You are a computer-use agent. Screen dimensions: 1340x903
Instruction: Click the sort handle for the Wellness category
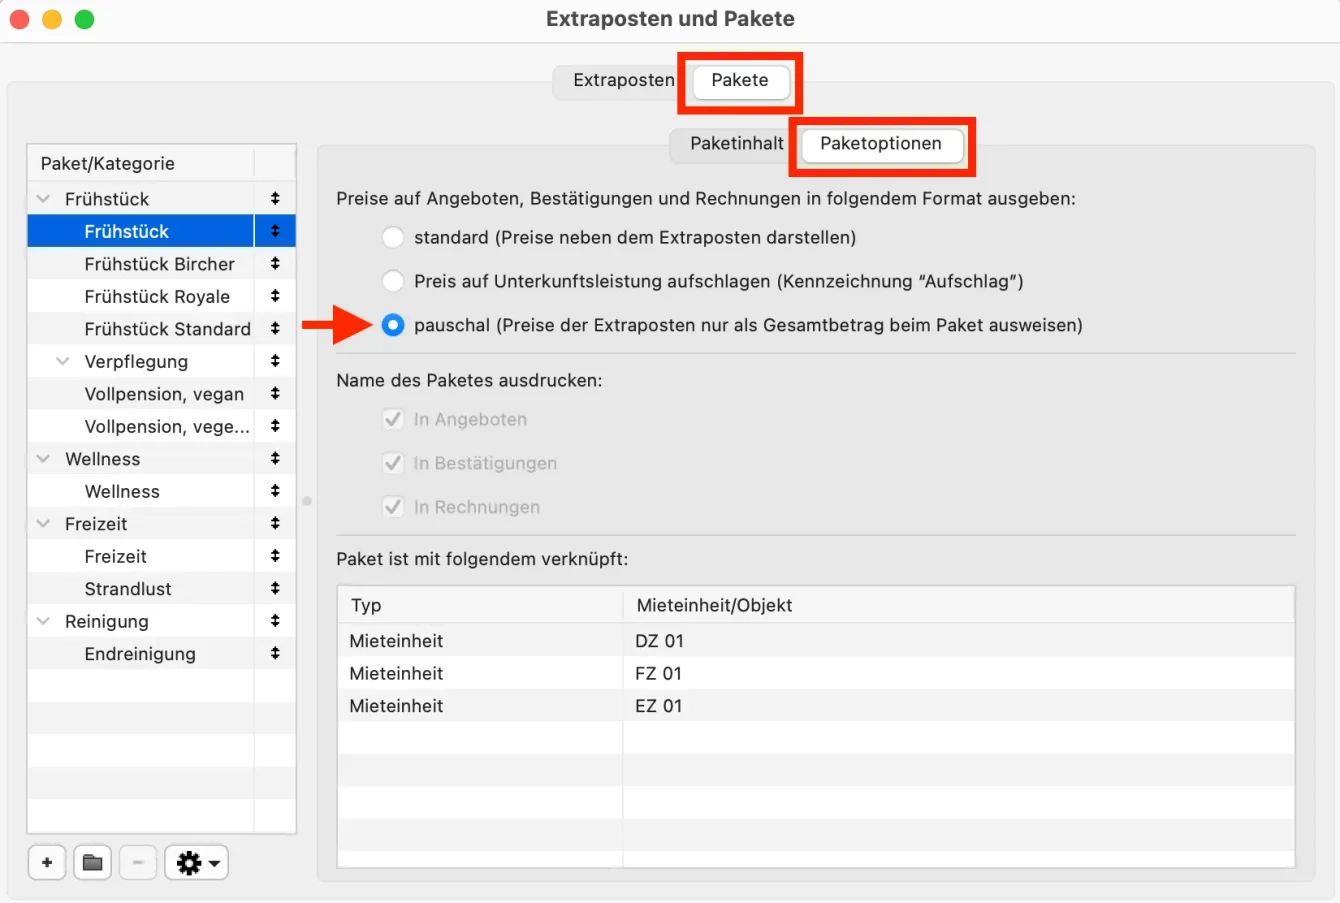pos(275,459)
